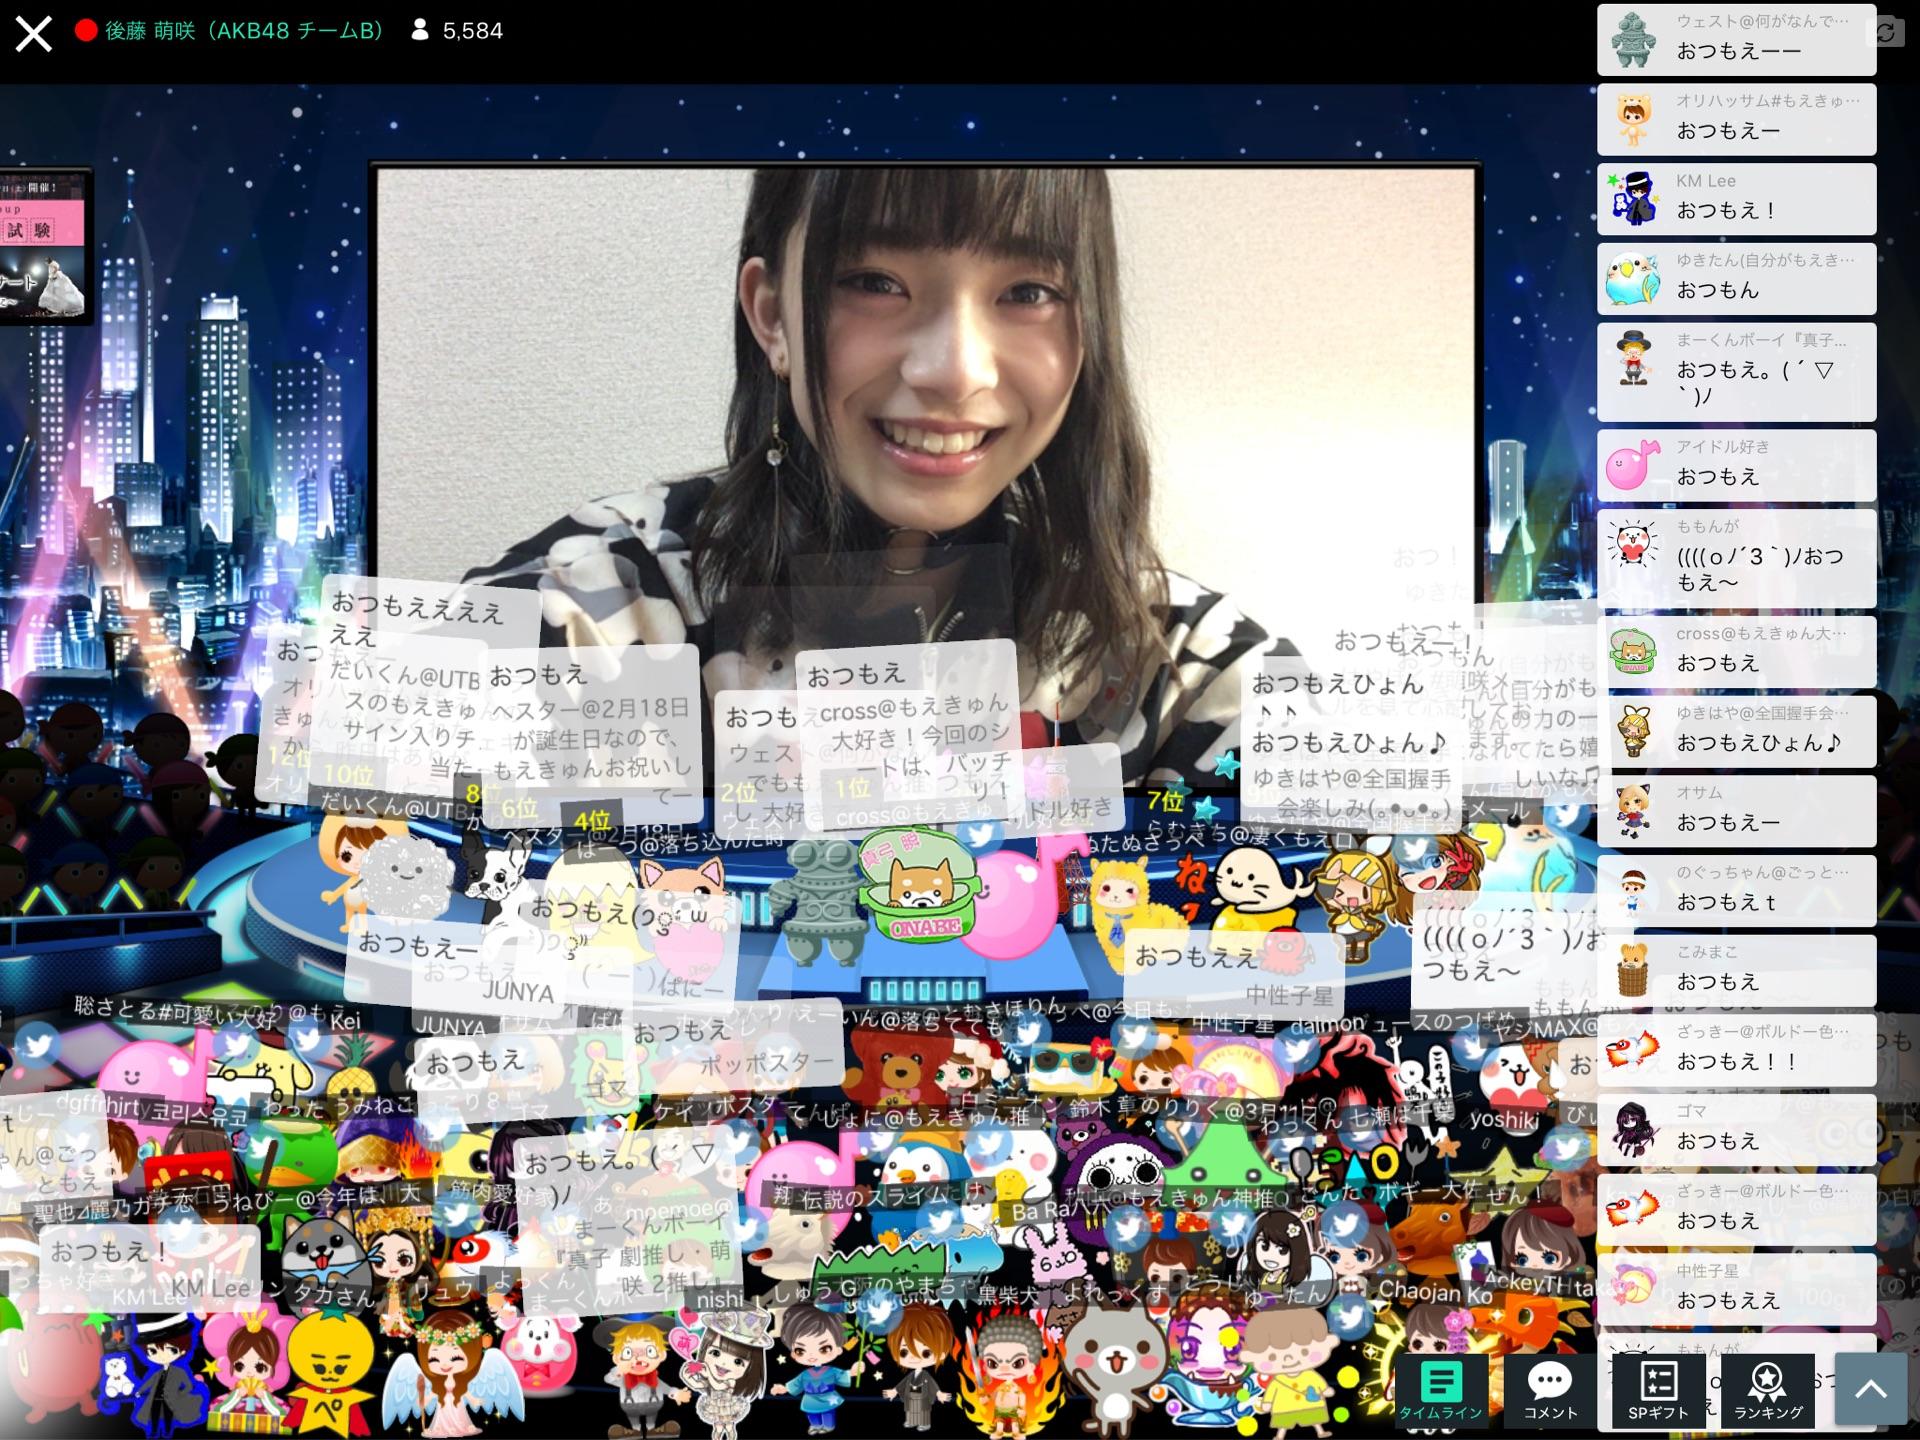
Task: Select ゆきはや's comment おつもえひょん♪
Action: [1736, 732]
